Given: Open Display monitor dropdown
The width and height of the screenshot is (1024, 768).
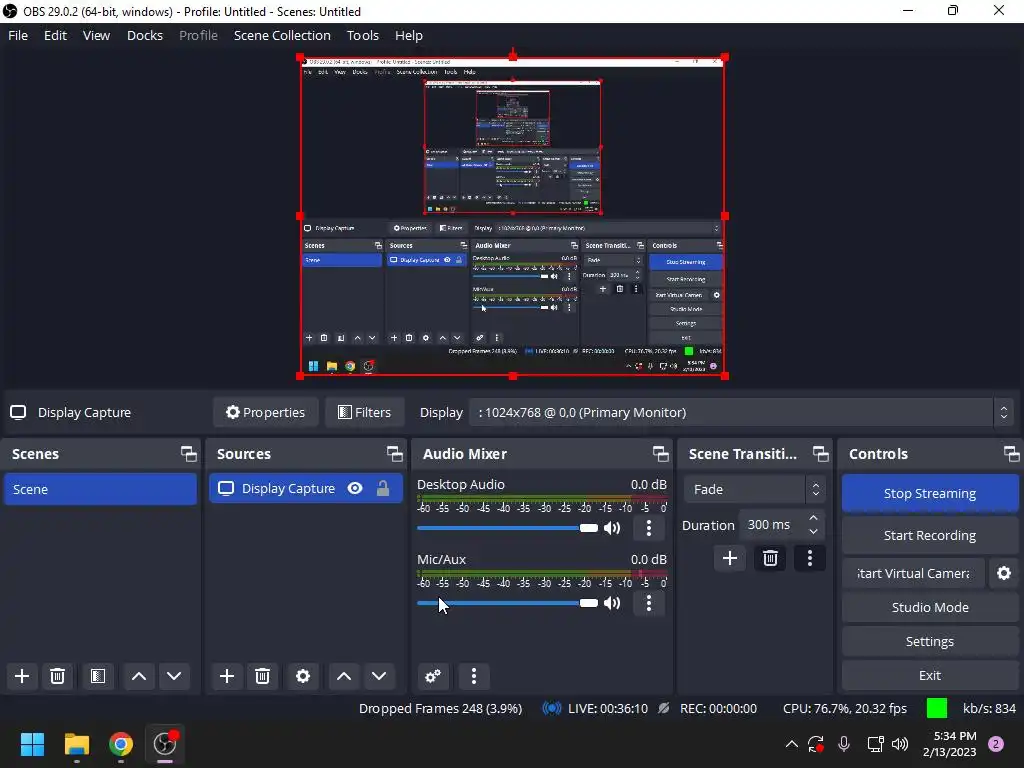Looking at the screenshot, I should 741,412.
